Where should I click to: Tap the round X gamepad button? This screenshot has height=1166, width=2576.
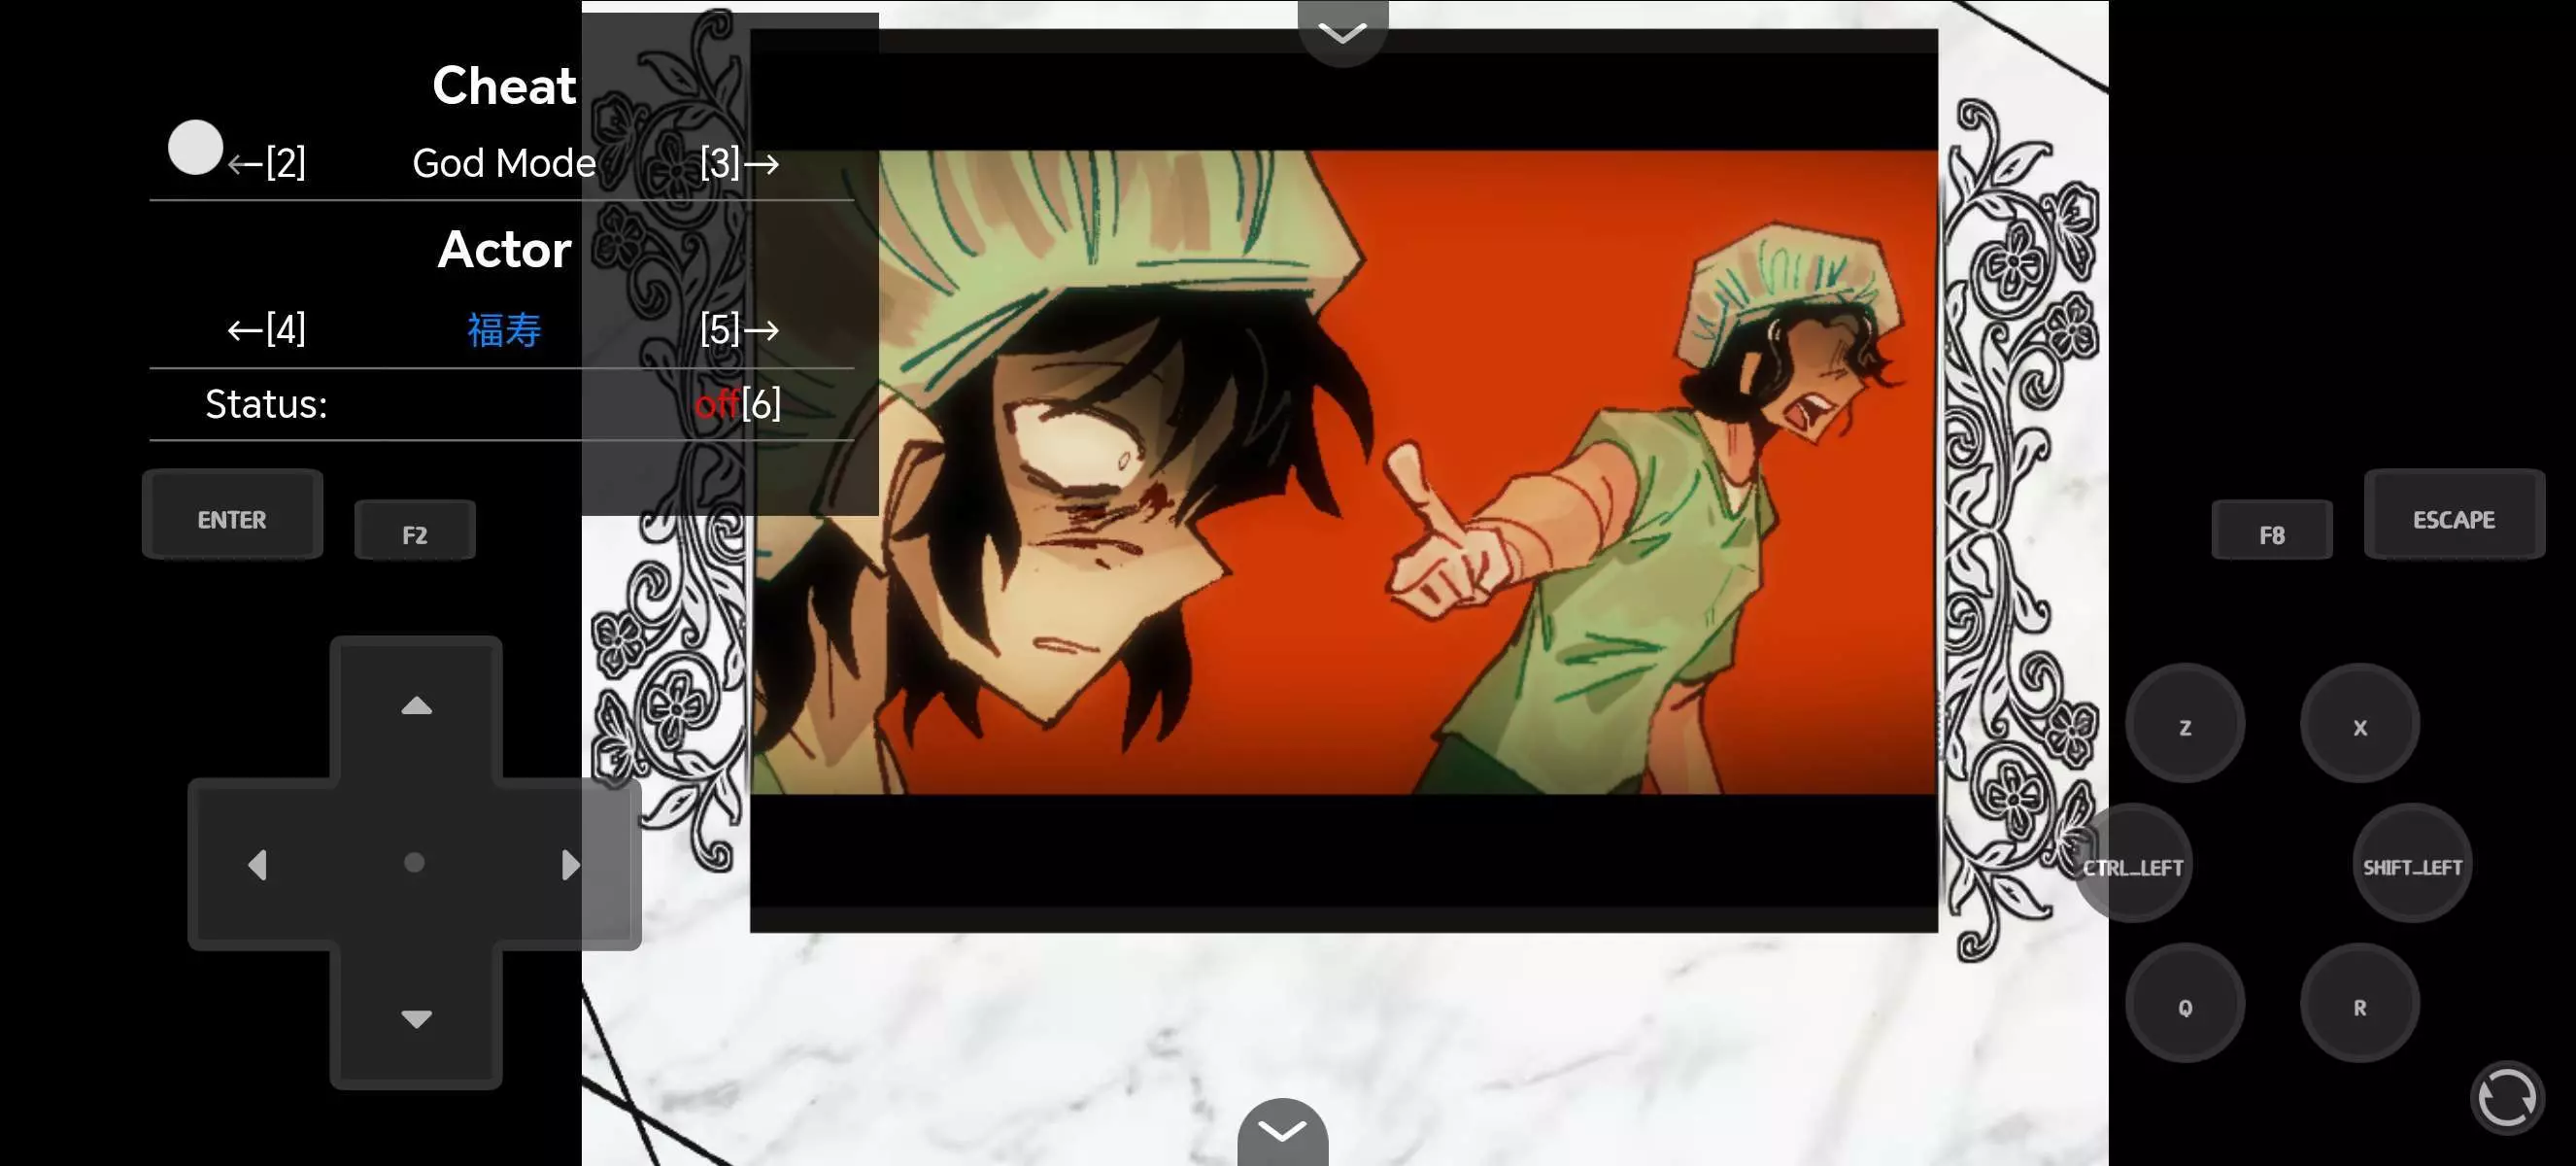[x=2359, y=726]
